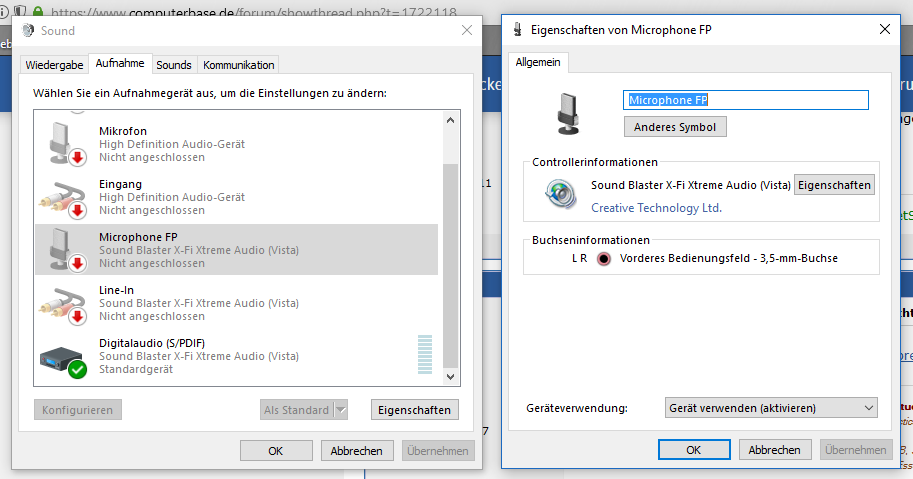Select the Line-In cable device icon

63,304
